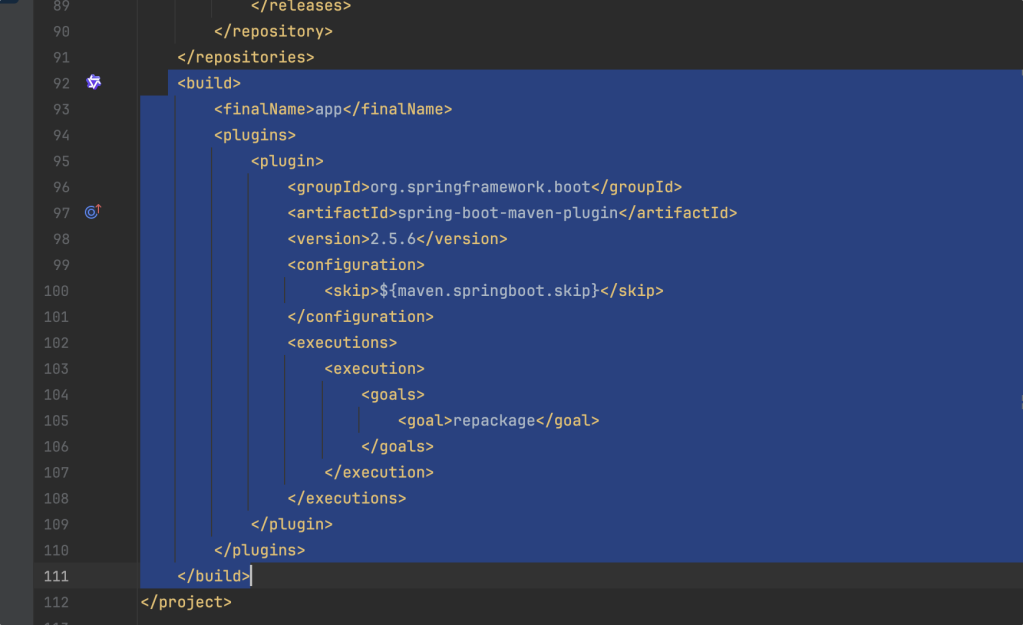Click the closing </repositories> tag
This screenshot has height=625, width=1023.
point(245,57)
